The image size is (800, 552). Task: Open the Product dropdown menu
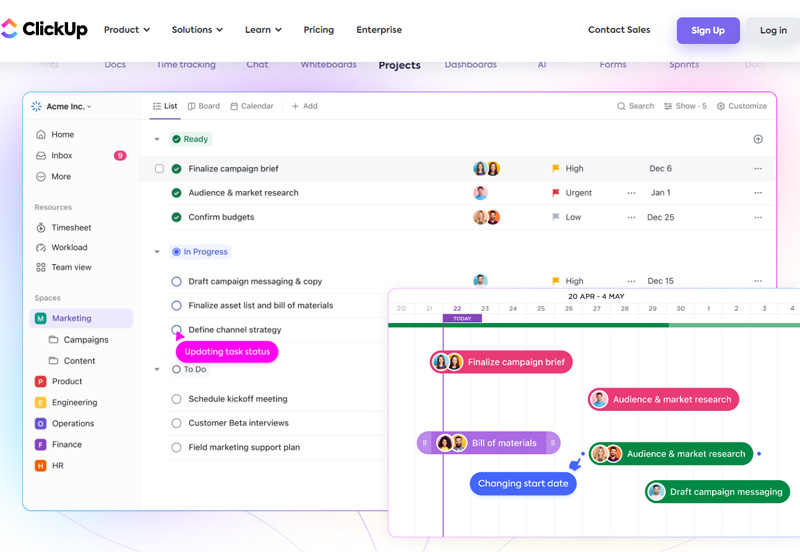(127, 30)
